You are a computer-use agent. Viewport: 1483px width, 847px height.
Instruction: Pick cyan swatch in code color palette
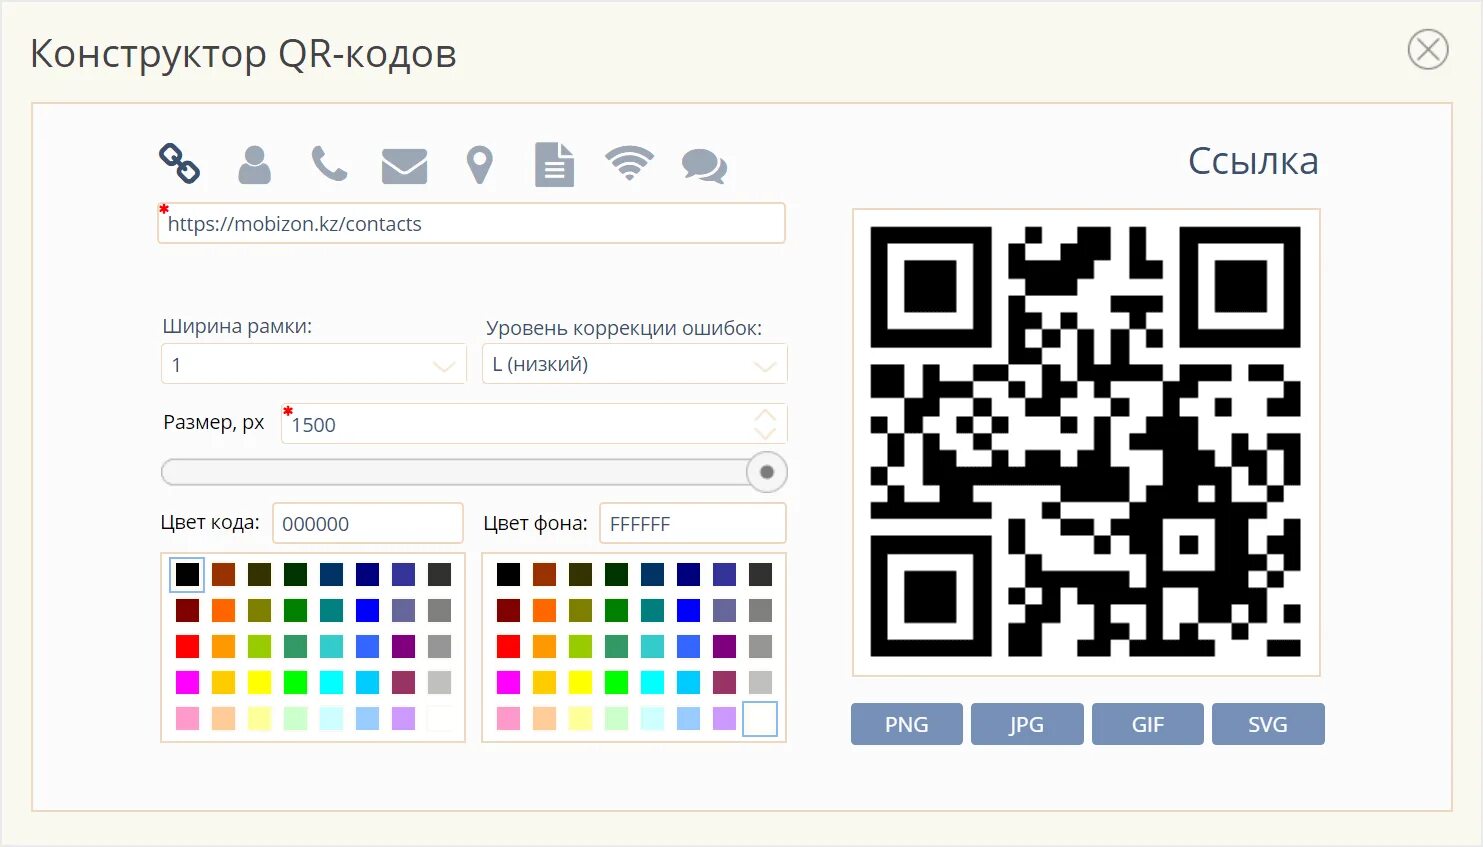click(331, 682)
